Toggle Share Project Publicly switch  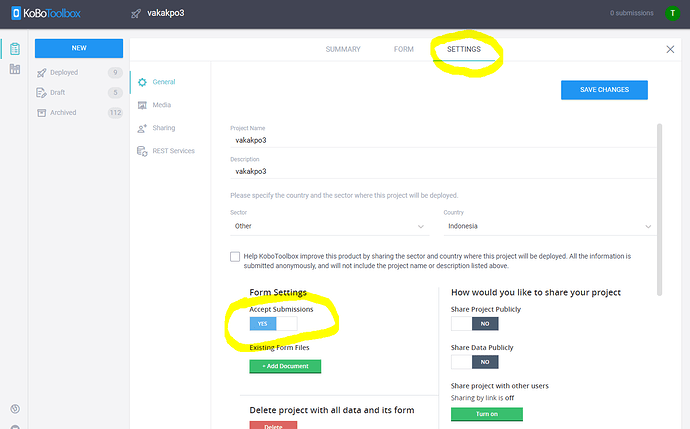point(475,324)
